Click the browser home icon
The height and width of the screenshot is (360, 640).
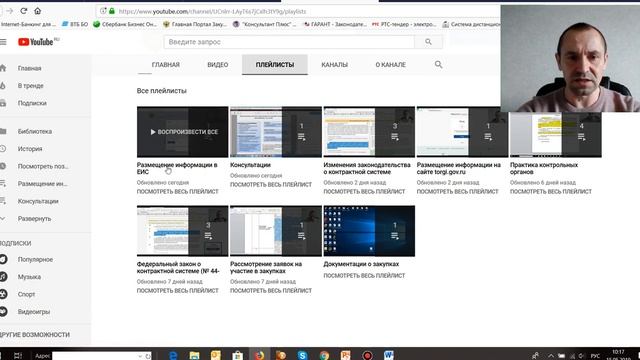click(38, 11)
